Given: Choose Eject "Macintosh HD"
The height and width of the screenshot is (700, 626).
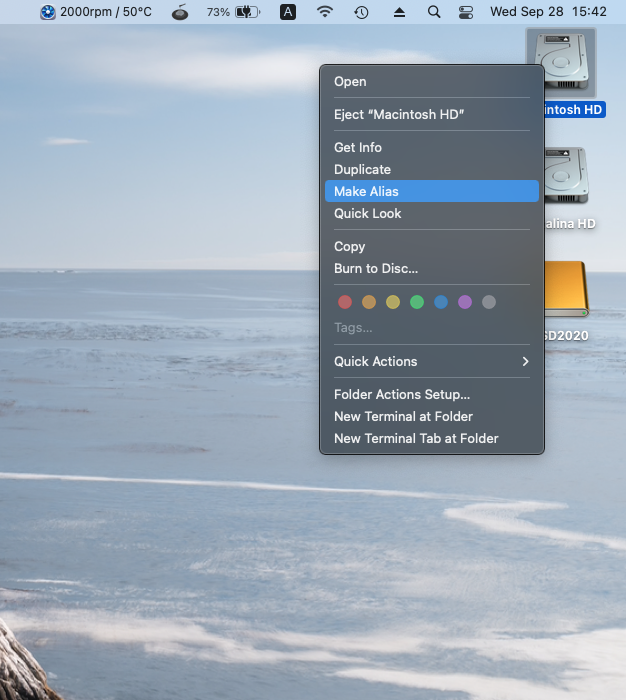Looking at the screenshot, I should [x=432, y=115].
